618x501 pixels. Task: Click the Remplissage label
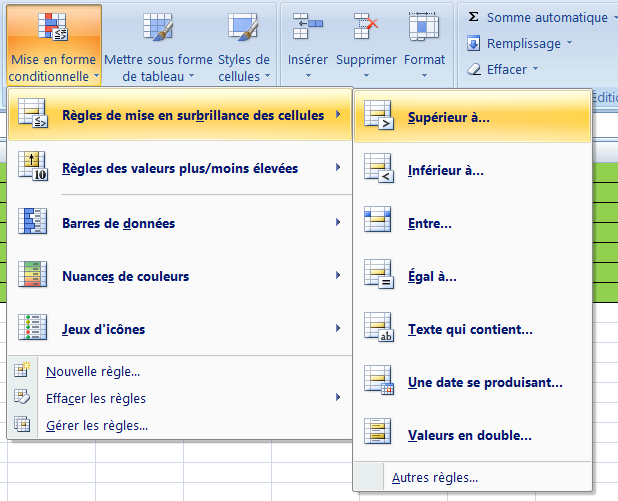[524, 43]
